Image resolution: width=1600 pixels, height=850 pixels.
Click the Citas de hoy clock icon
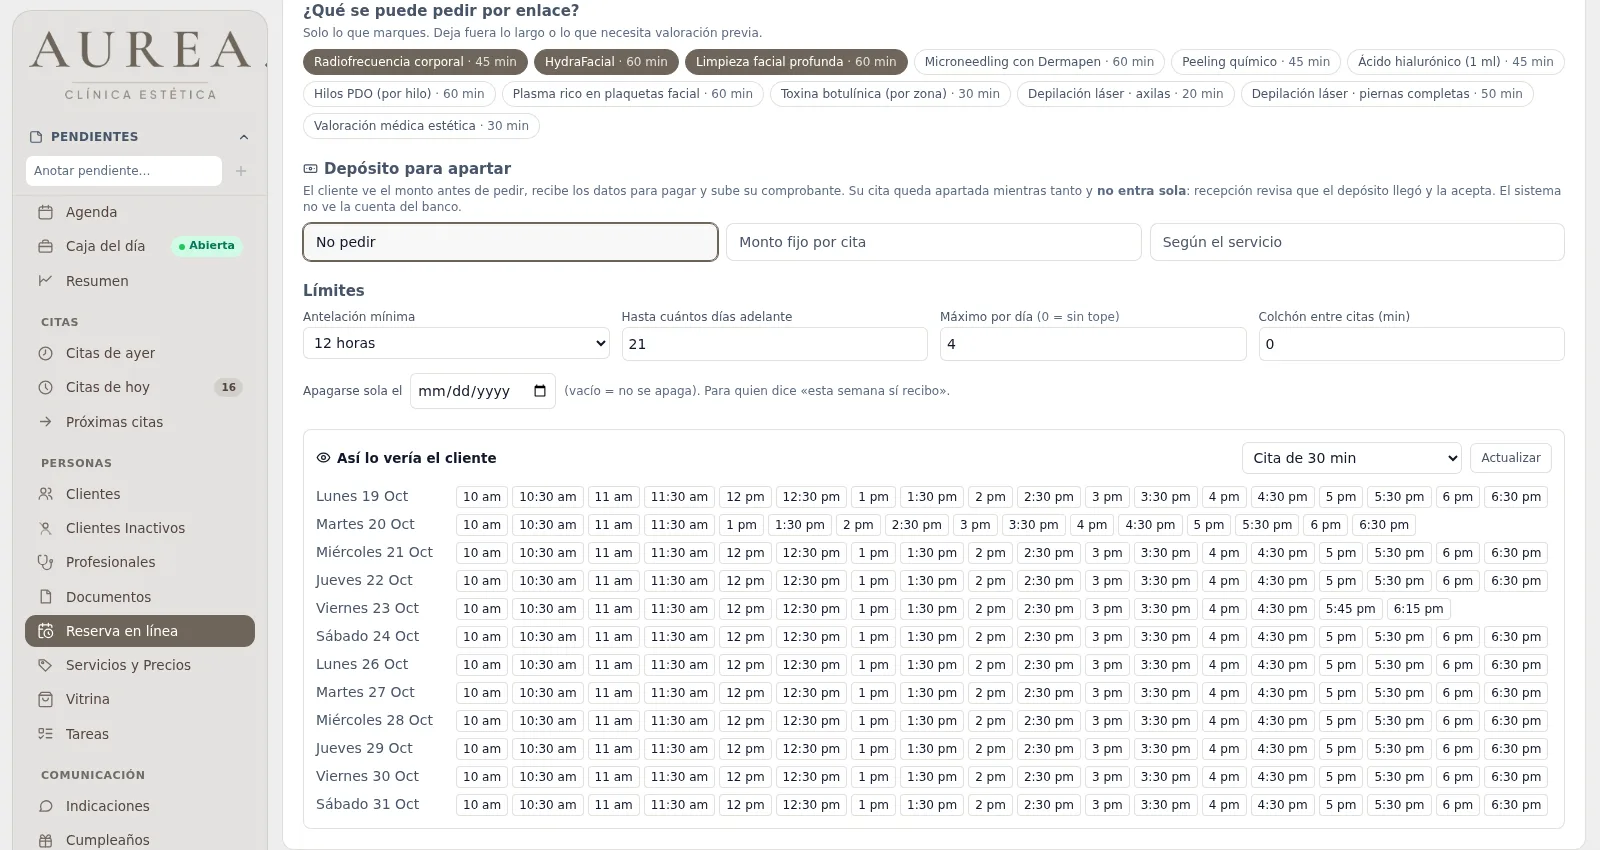[45, 387]
